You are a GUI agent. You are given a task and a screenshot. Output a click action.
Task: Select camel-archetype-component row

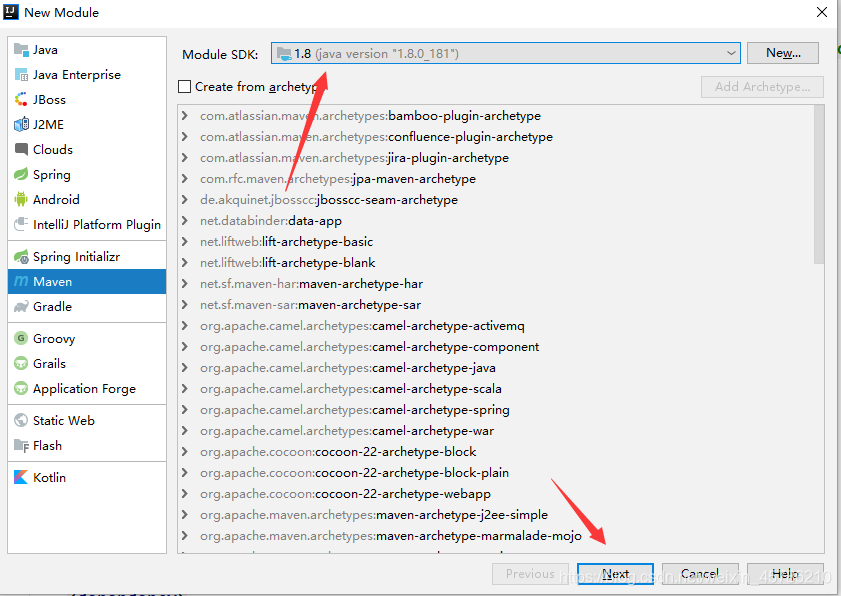(496, 347)
